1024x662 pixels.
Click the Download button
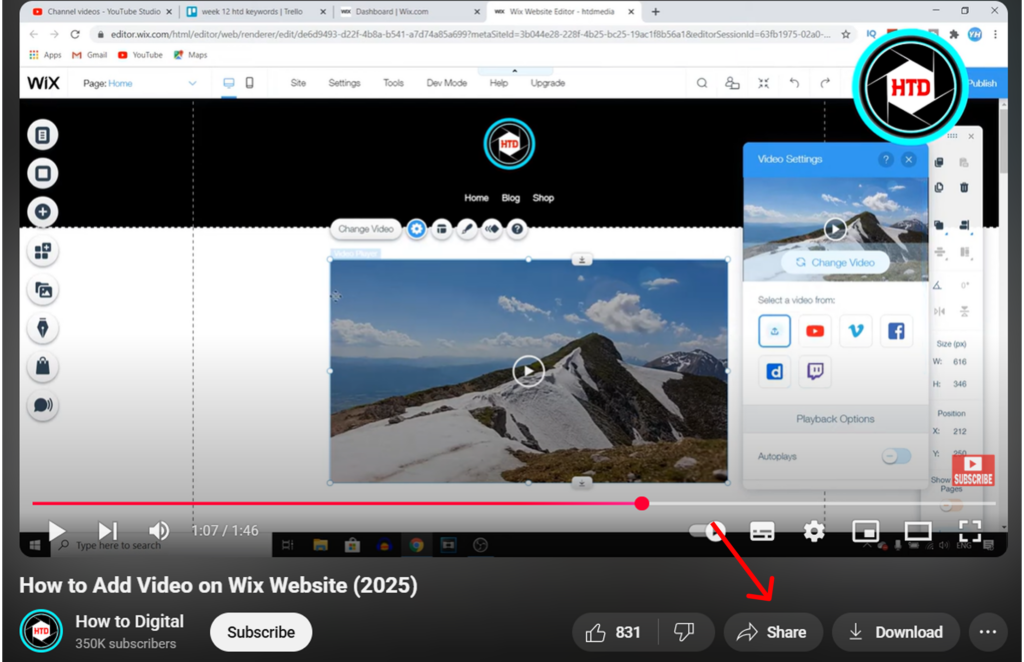[896, 632]
